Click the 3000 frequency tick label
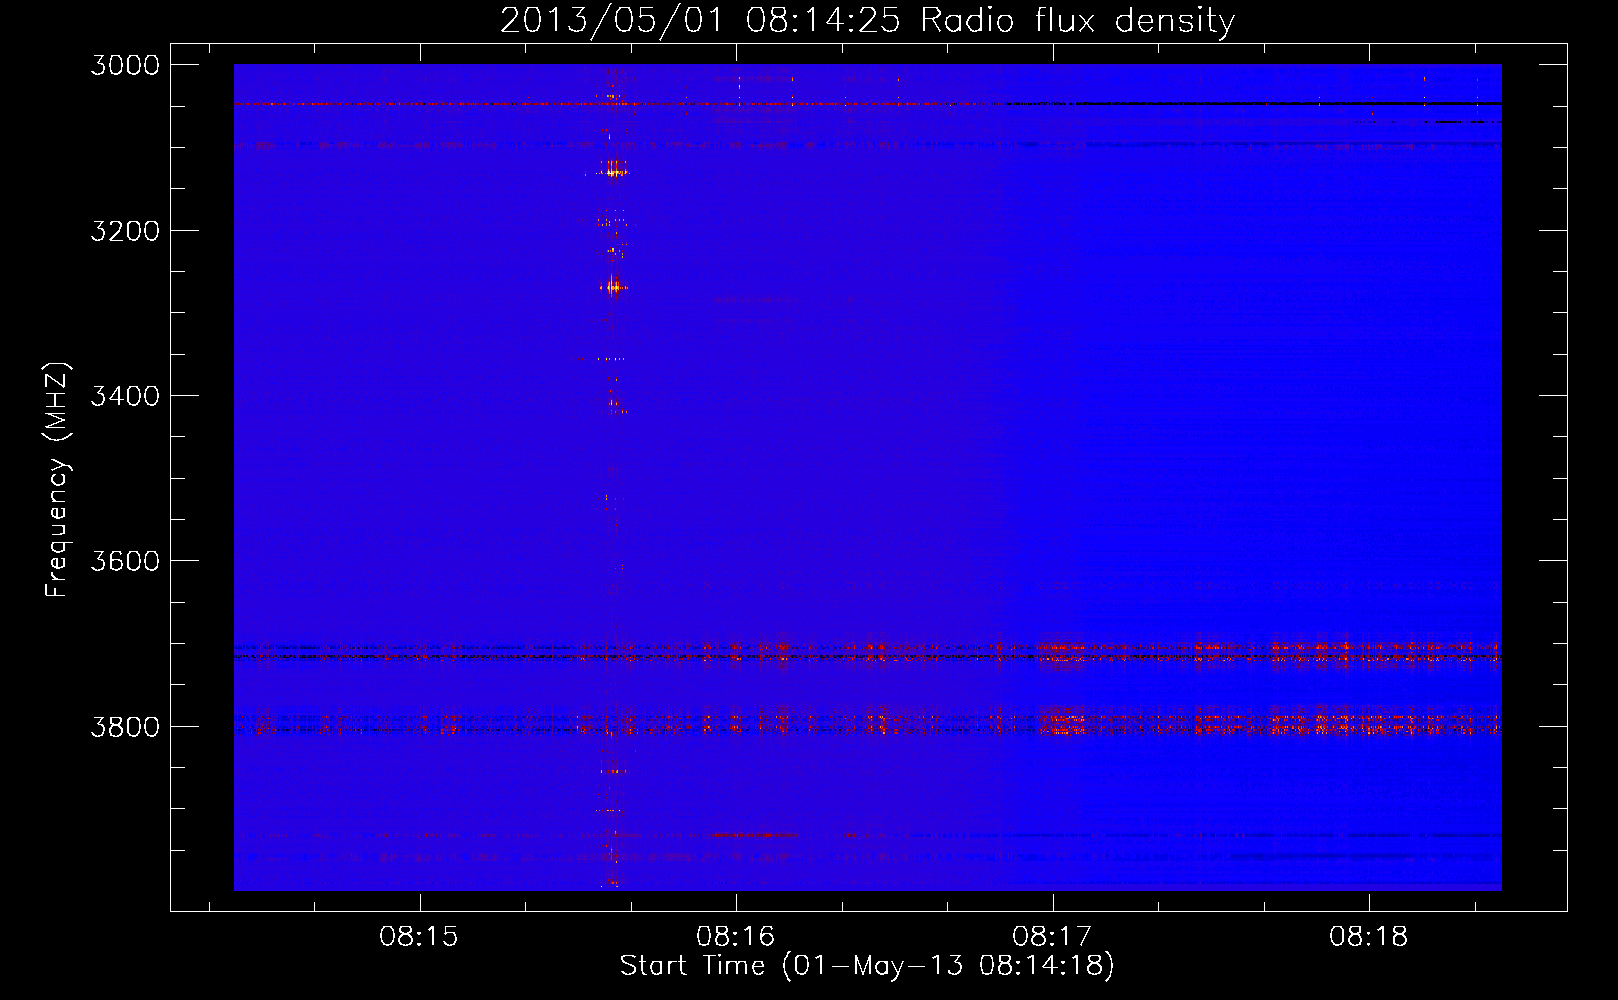The width and height of the screenshot is (1618, 1000). coord(125,65)
